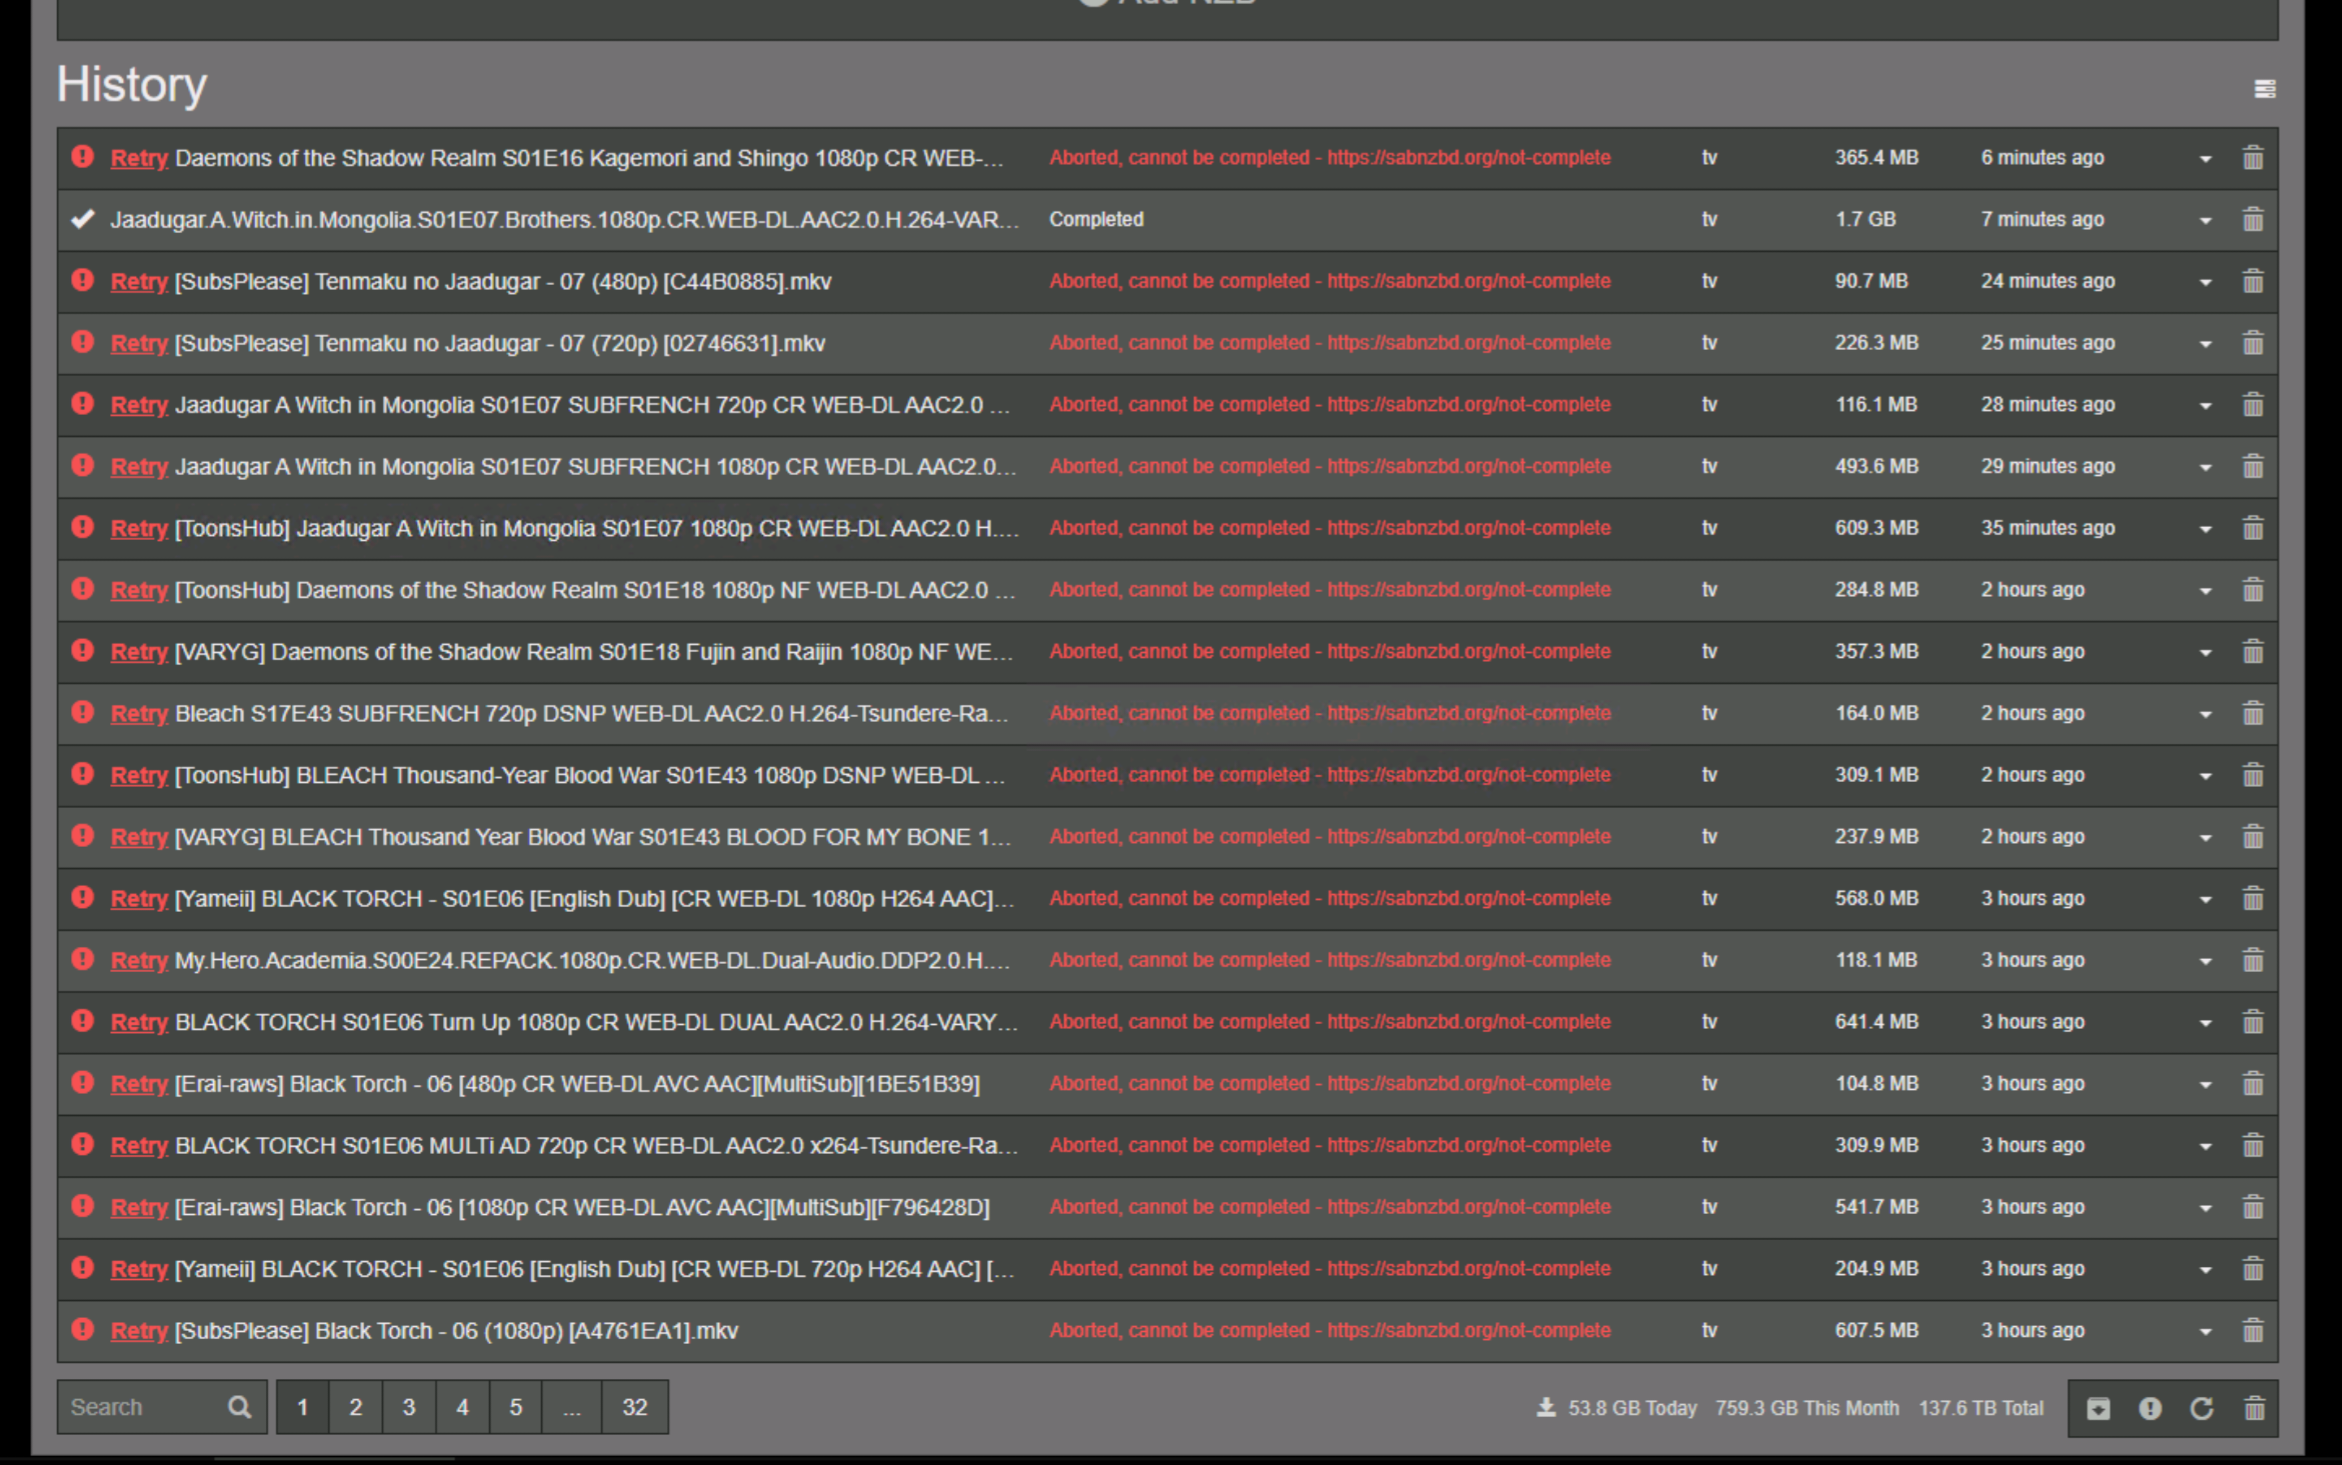Screen dimensions: 2342x1465
Task: Retry ToonsHub BLEACH Thousand-Year Blood War S01E43
Action: tap(139, 775)
